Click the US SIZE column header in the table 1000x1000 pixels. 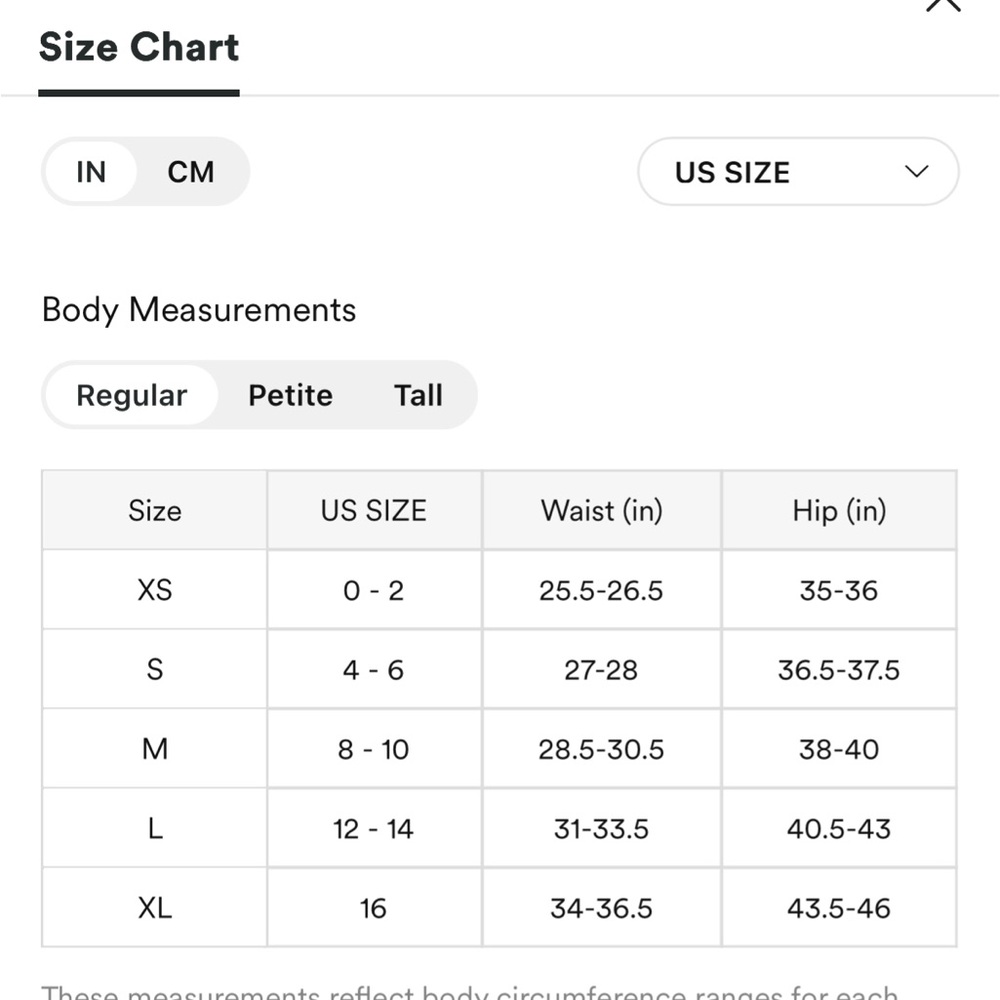(x=373, y=511)
